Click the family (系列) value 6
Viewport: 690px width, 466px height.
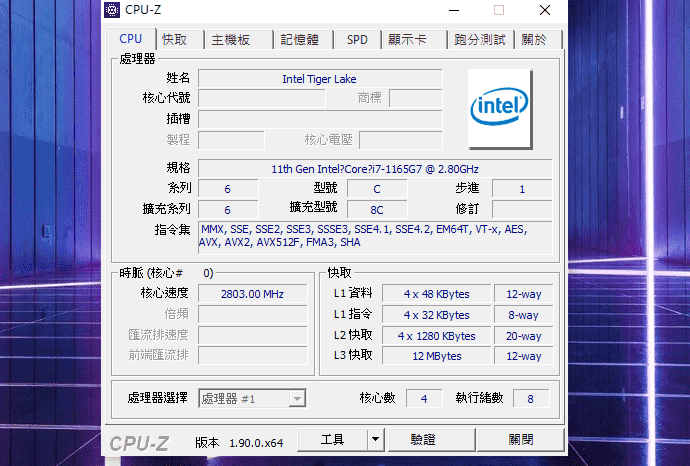(228, 189)
